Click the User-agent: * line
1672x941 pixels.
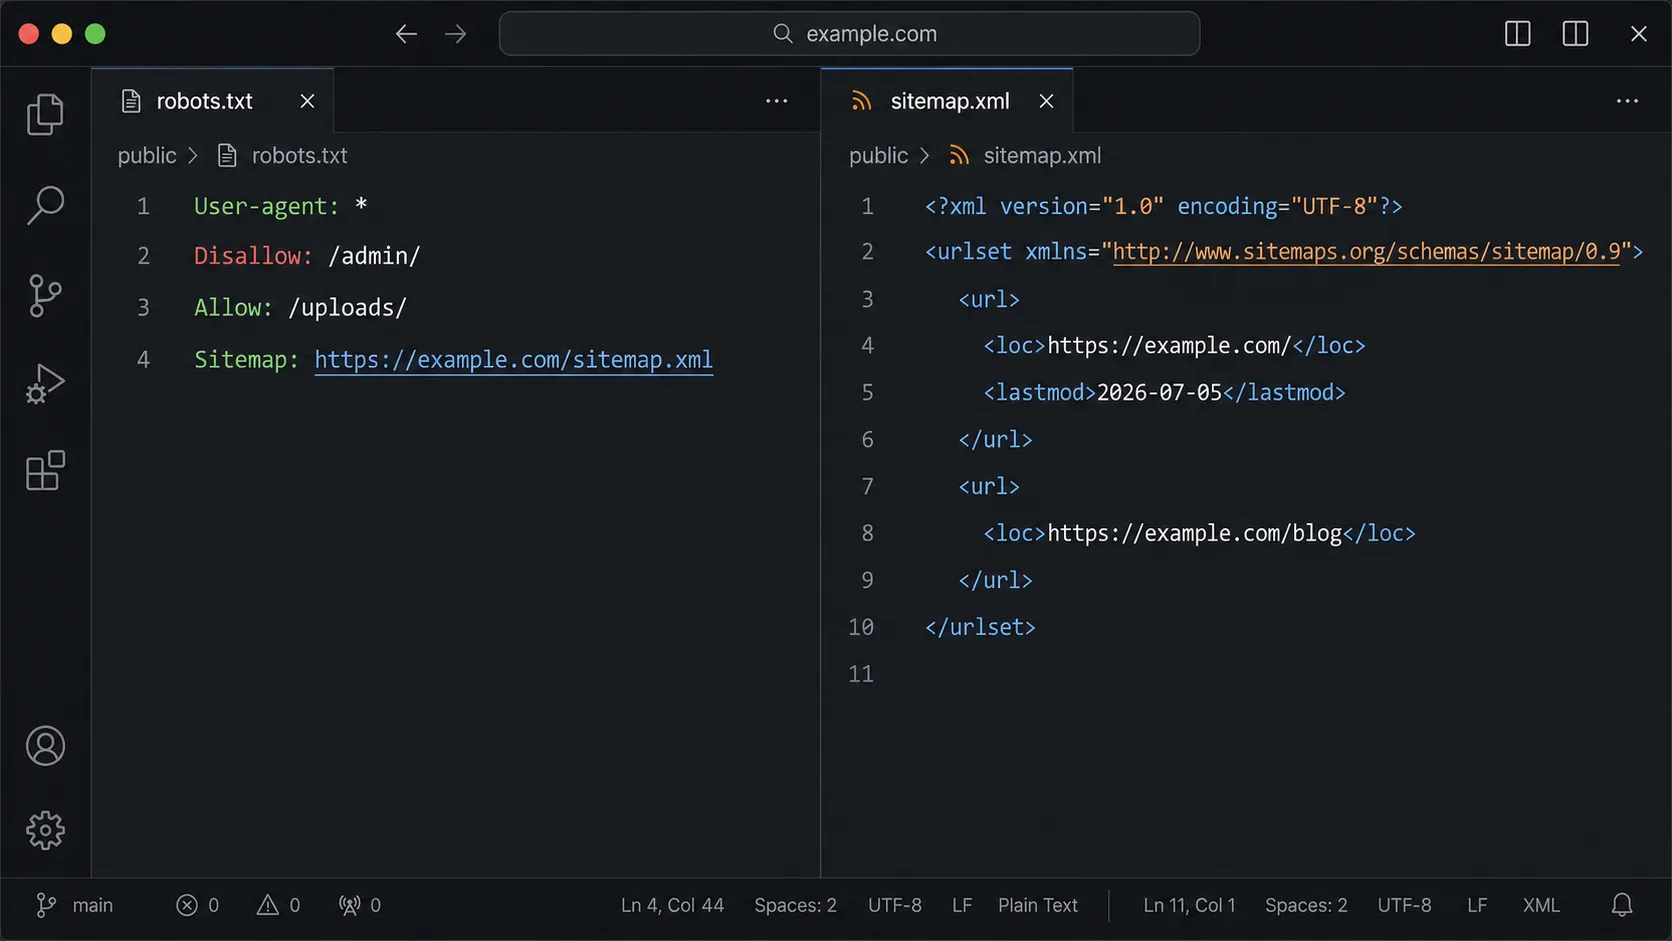point(280,206)
